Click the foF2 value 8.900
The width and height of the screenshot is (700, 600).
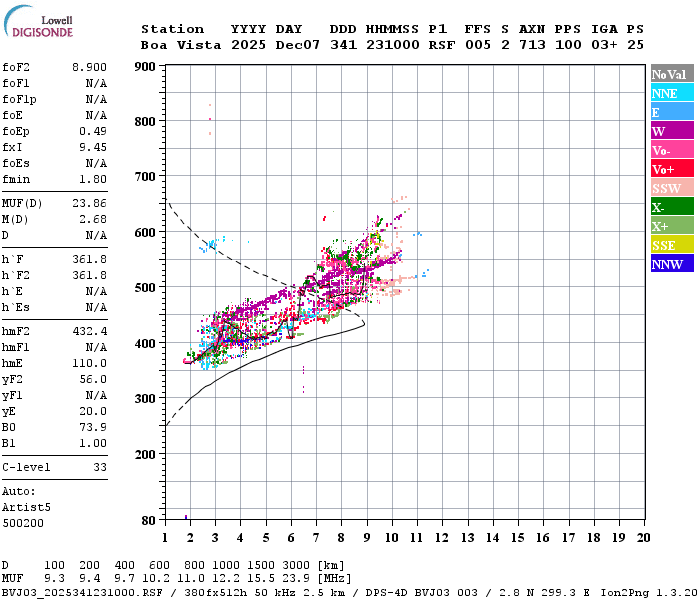(89, 67)
